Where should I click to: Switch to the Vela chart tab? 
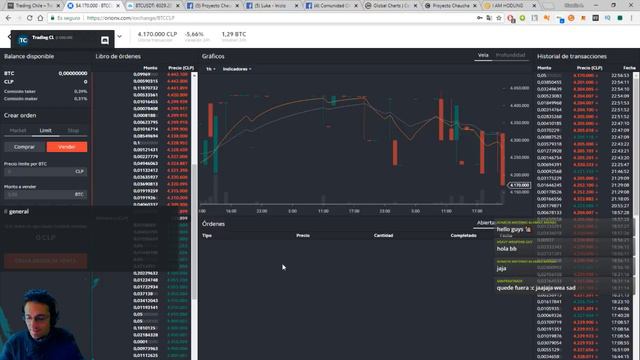click(483, 55)
